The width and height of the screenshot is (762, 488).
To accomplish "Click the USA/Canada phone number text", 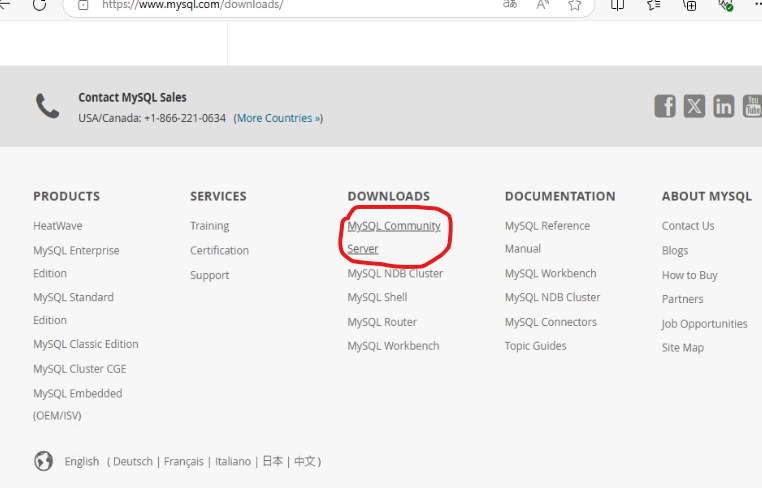I will pos(152,118).
